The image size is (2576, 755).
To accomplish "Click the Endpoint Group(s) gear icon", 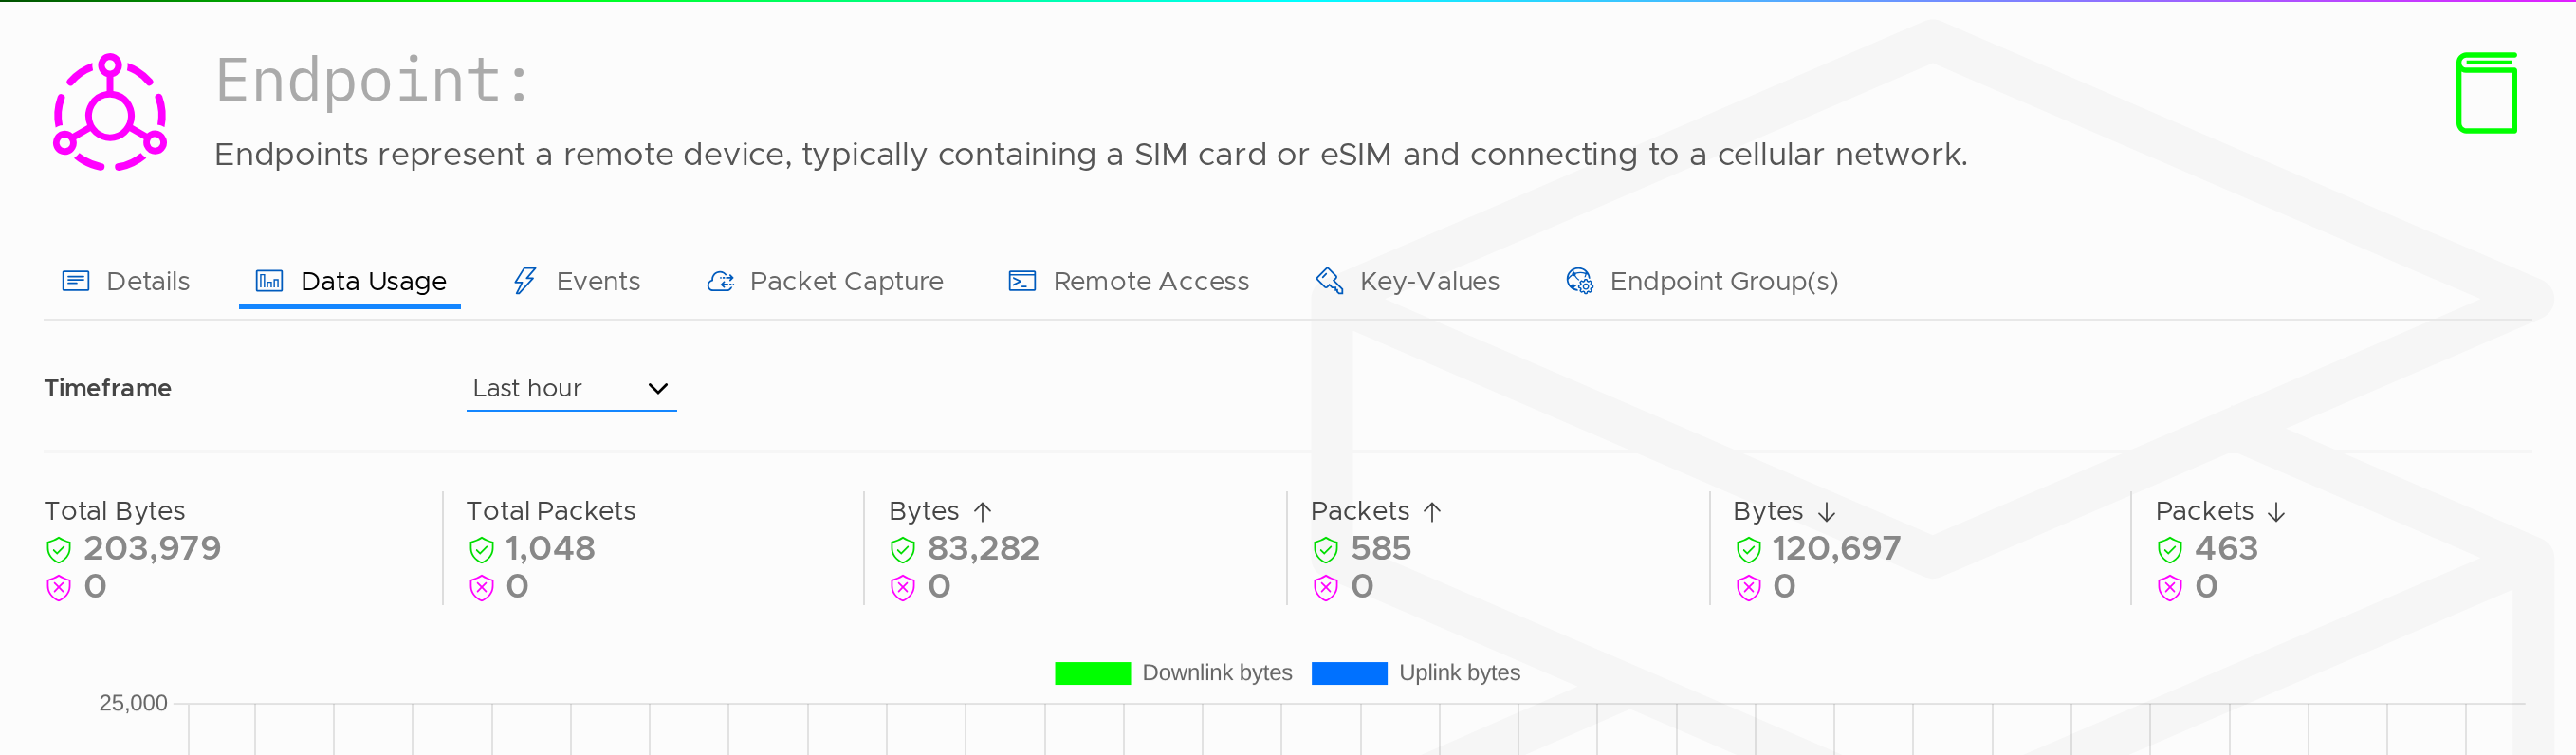I will coord(1579,281).
